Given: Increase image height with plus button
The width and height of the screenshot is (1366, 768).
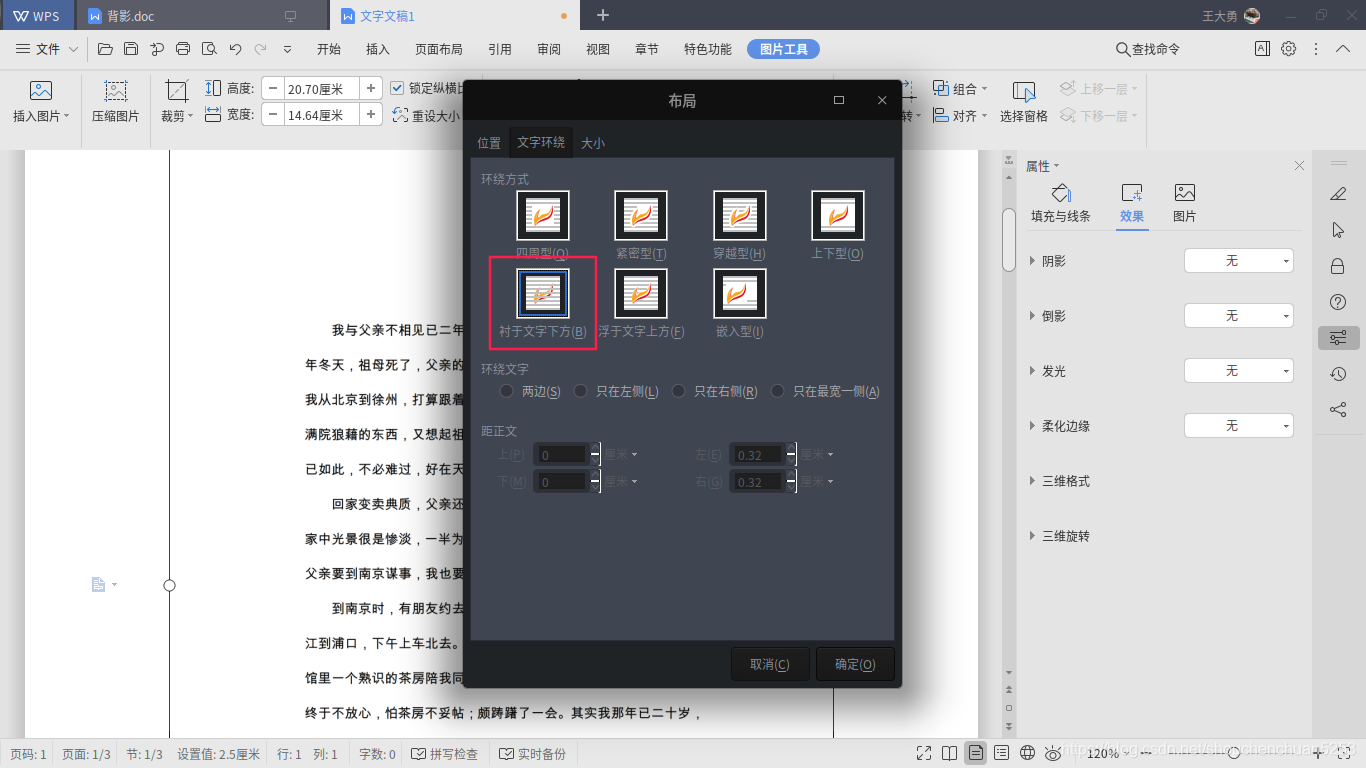Looking at the screenshot, I should pyautogui.click(x=371, y=88).
